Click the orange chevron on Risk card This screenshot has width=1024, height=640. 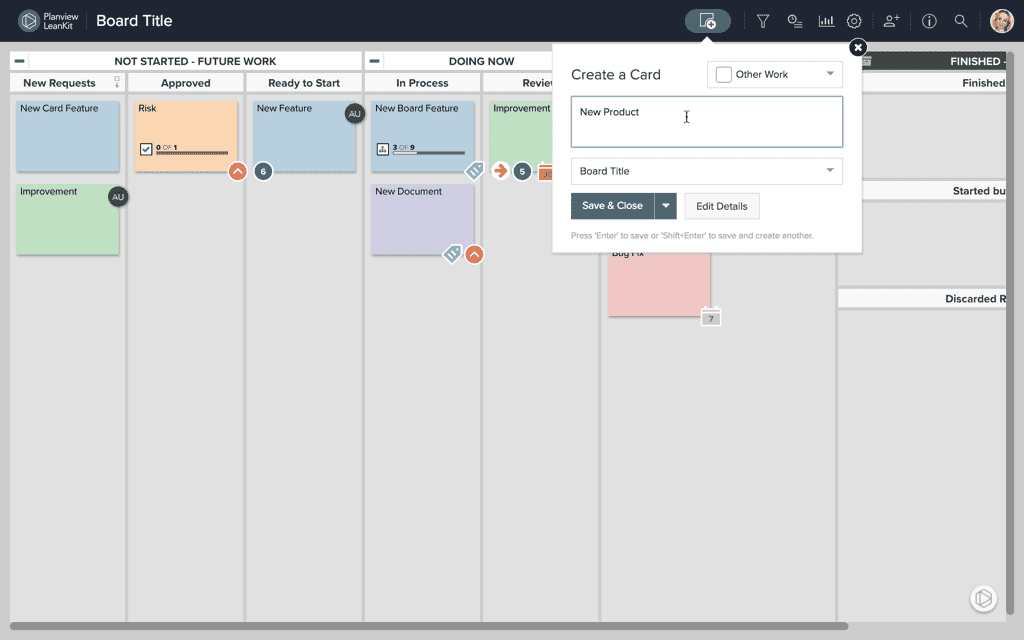click(238, 171)
